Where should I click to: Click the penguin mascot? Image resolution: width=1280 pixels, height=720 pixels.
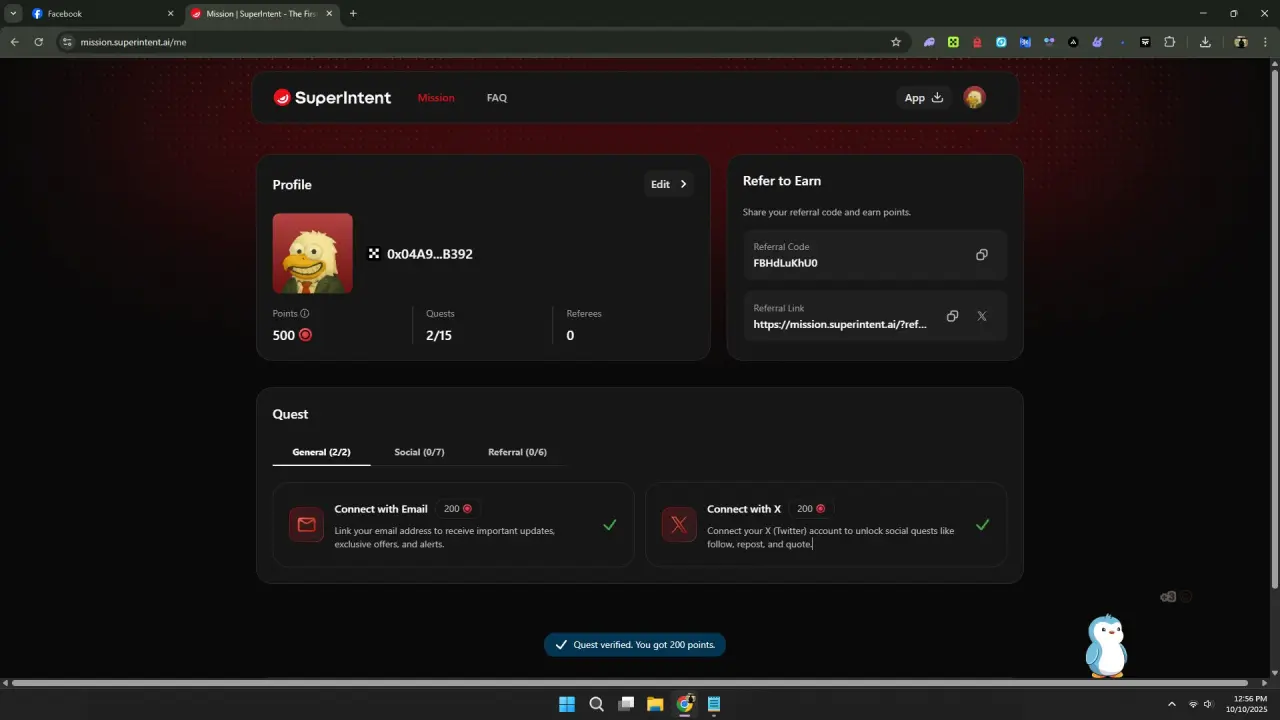tap(1106, 646)
